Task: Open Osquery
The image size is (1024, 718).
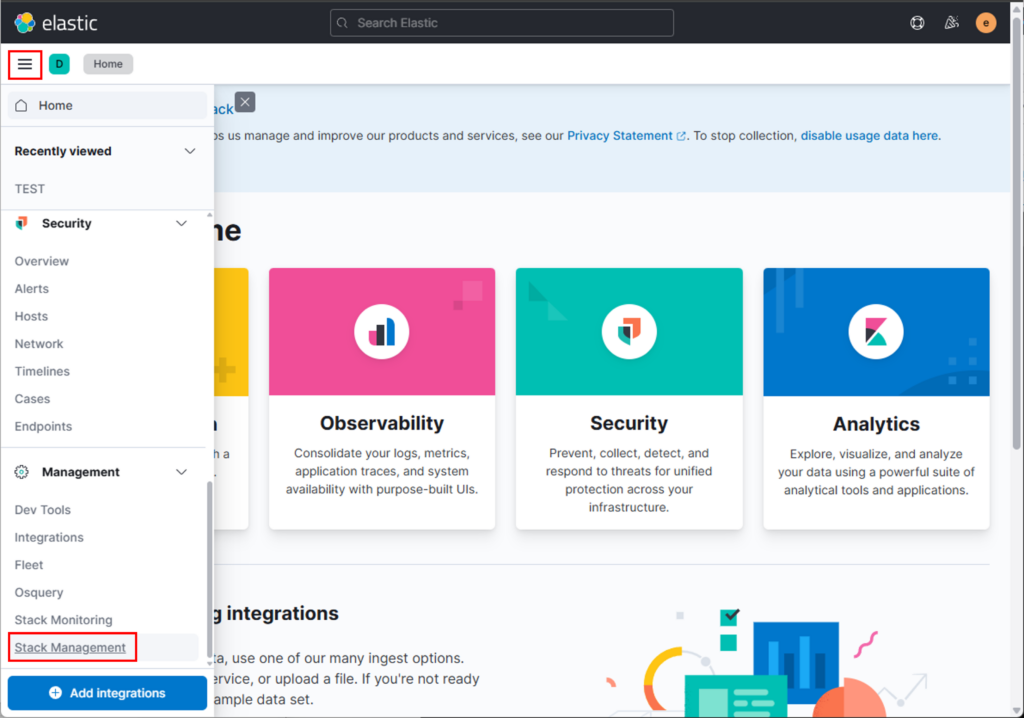Action: (x=39, y=592)
